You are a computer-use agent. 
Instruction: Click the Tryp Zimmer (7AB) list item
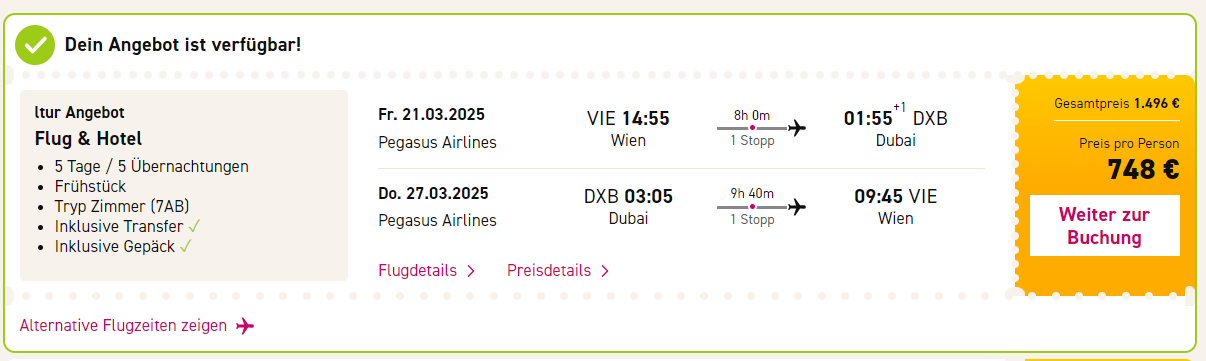(118, 206)
